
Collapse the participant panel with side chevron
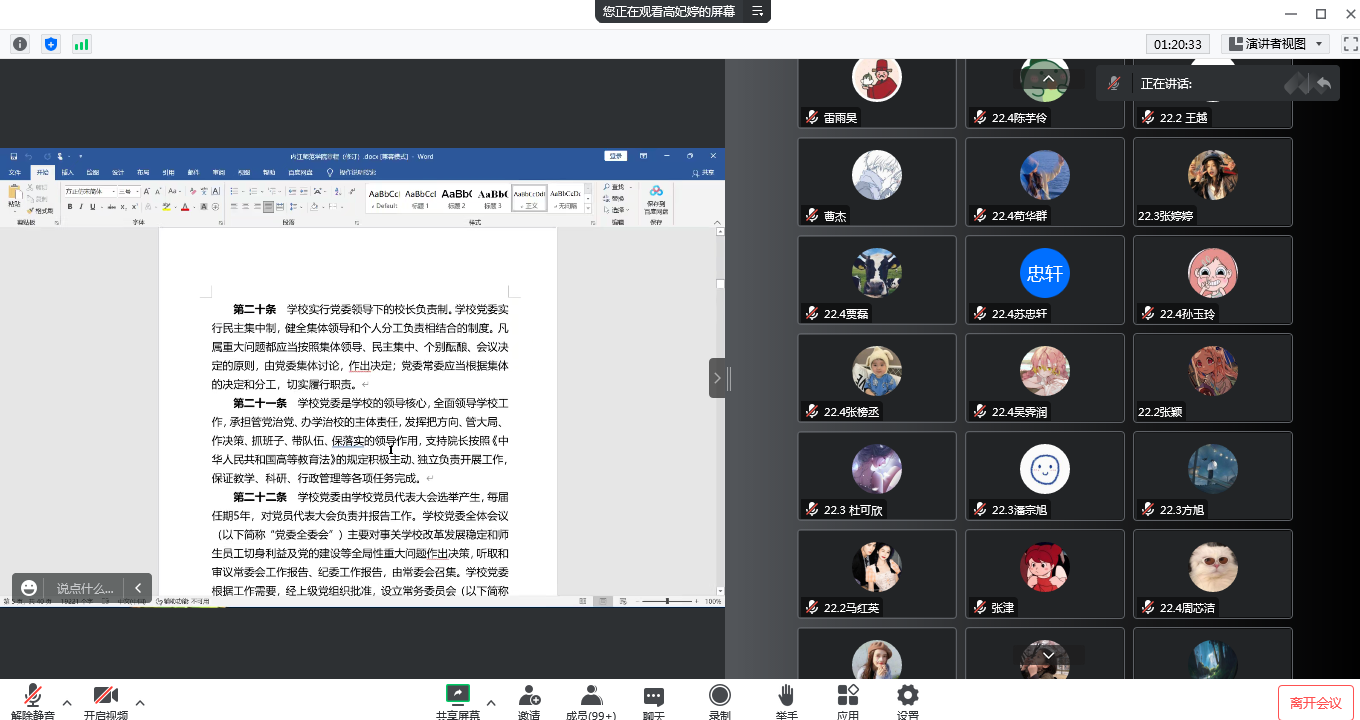click(717, 378)
